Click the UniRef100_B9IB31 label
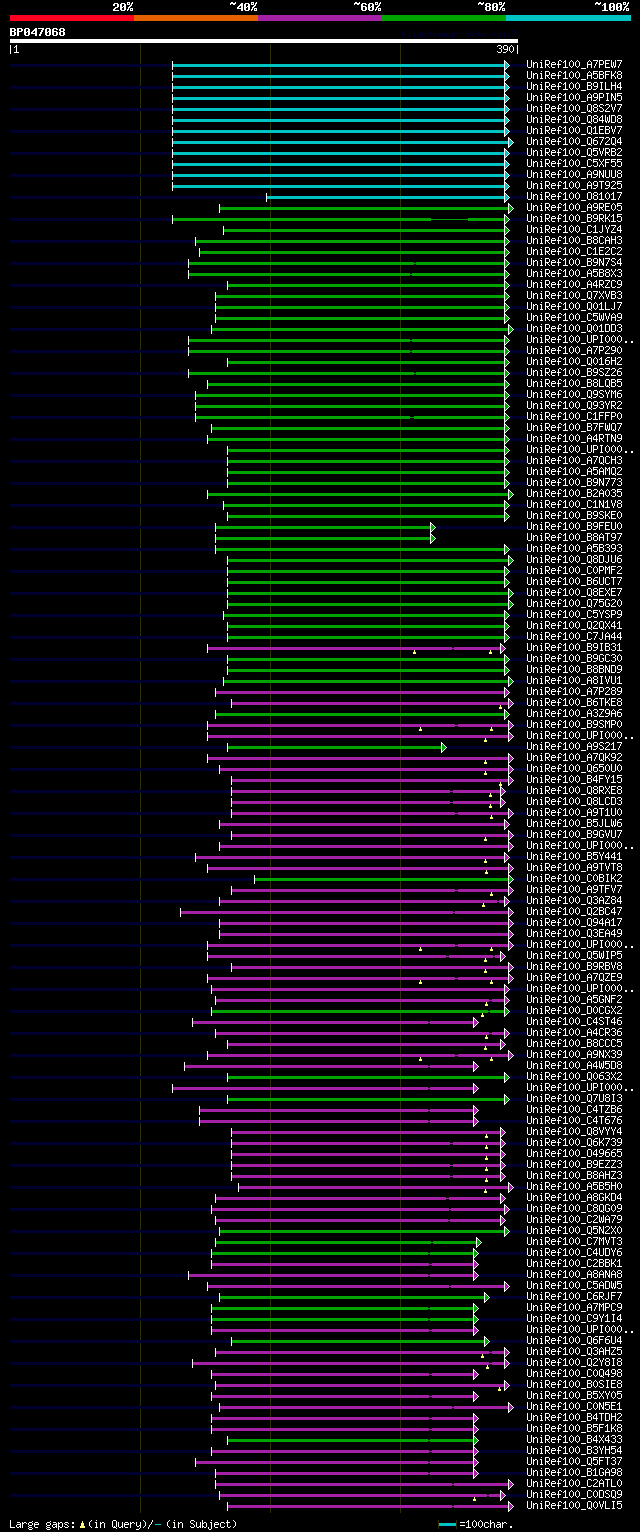 click(x=574, y=647)
